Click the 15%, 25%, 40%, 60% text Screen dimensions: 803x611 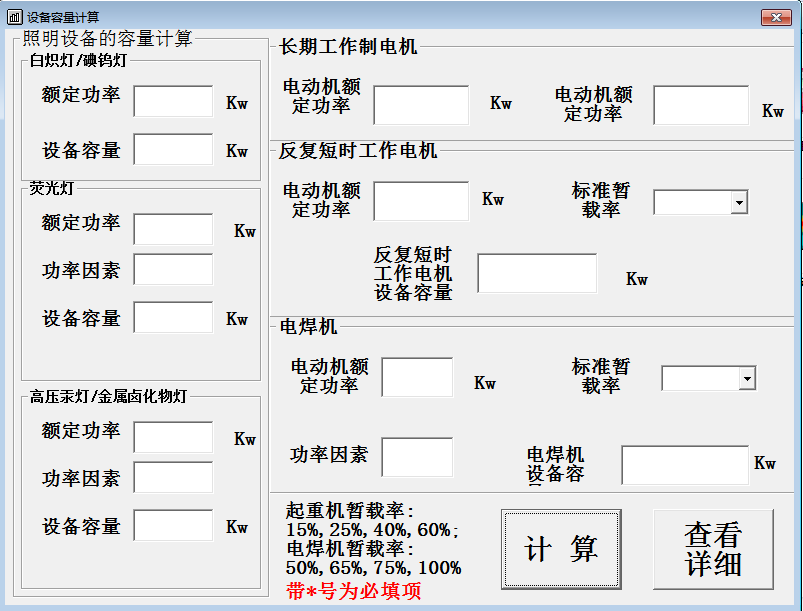372,530
